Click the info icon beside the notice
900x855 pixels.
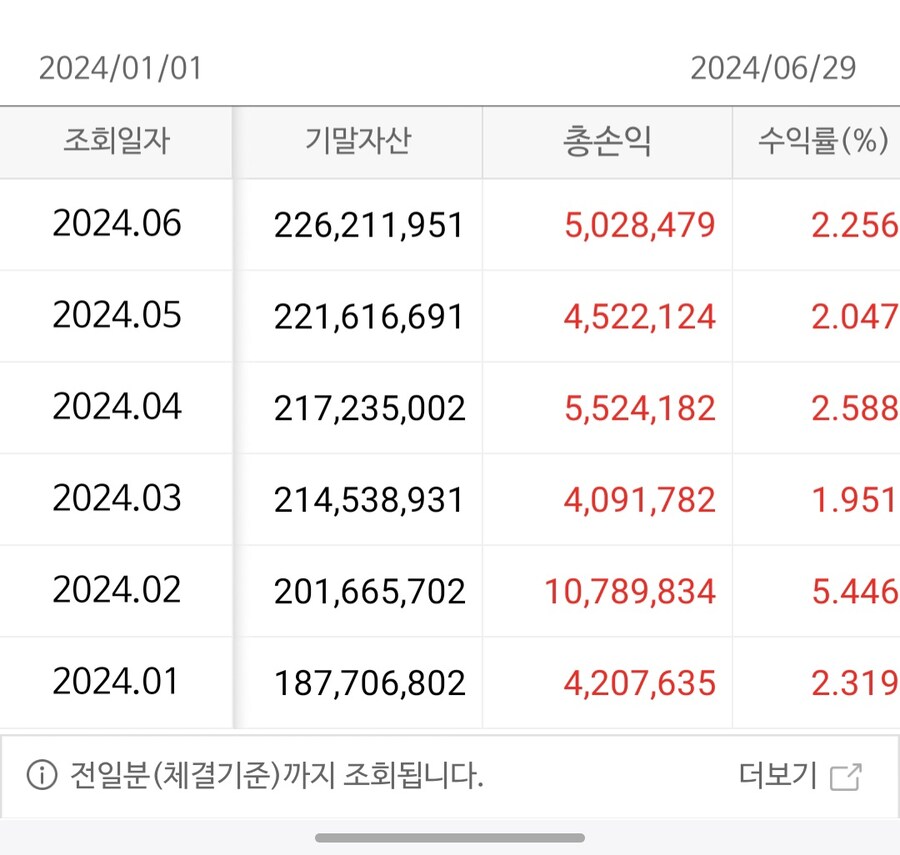[x=41, y=775]
